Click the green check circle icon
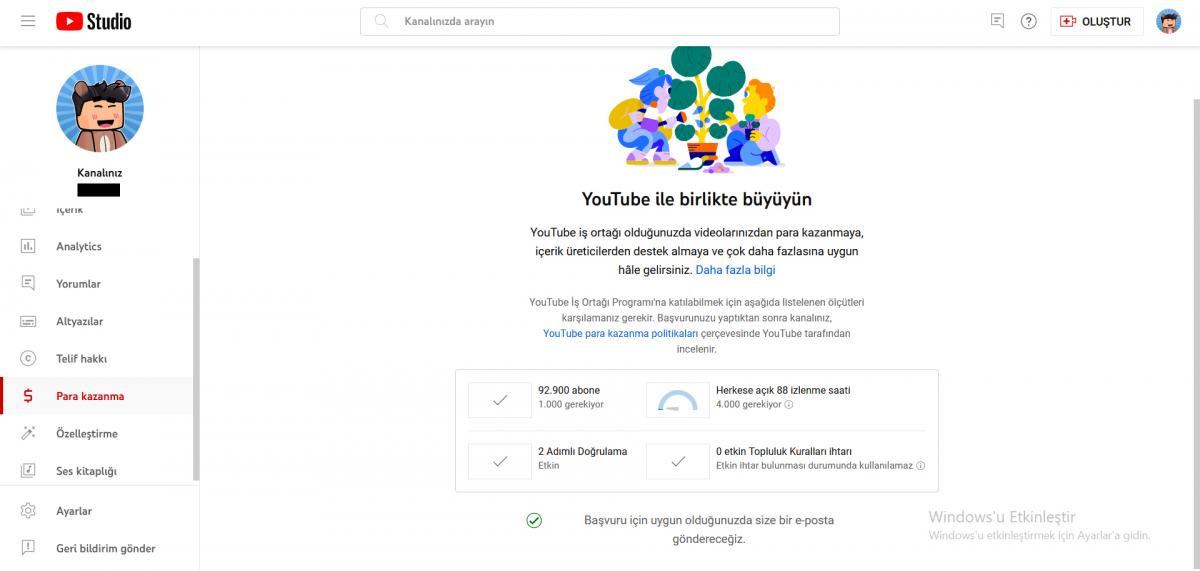Screen dimensions: 1200x571 click(x=534, y=520)
